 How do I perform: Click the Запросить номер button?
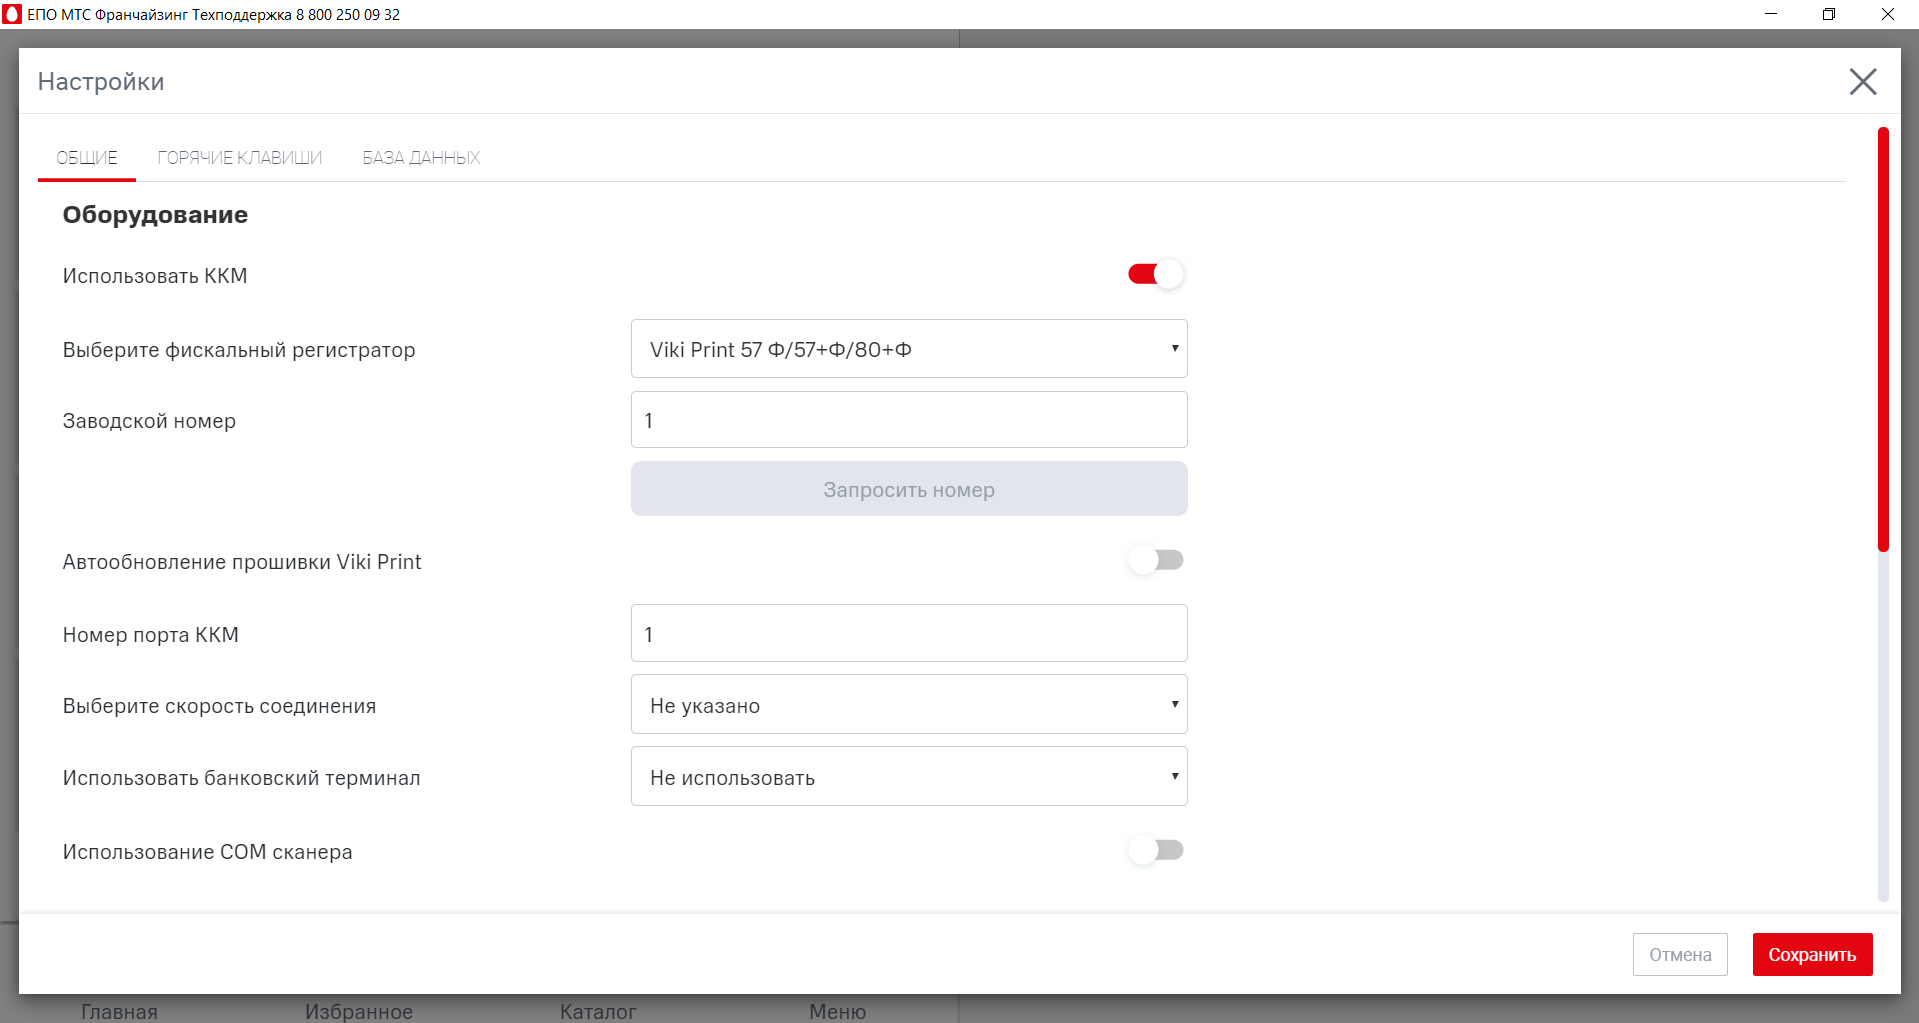[909, 489]
